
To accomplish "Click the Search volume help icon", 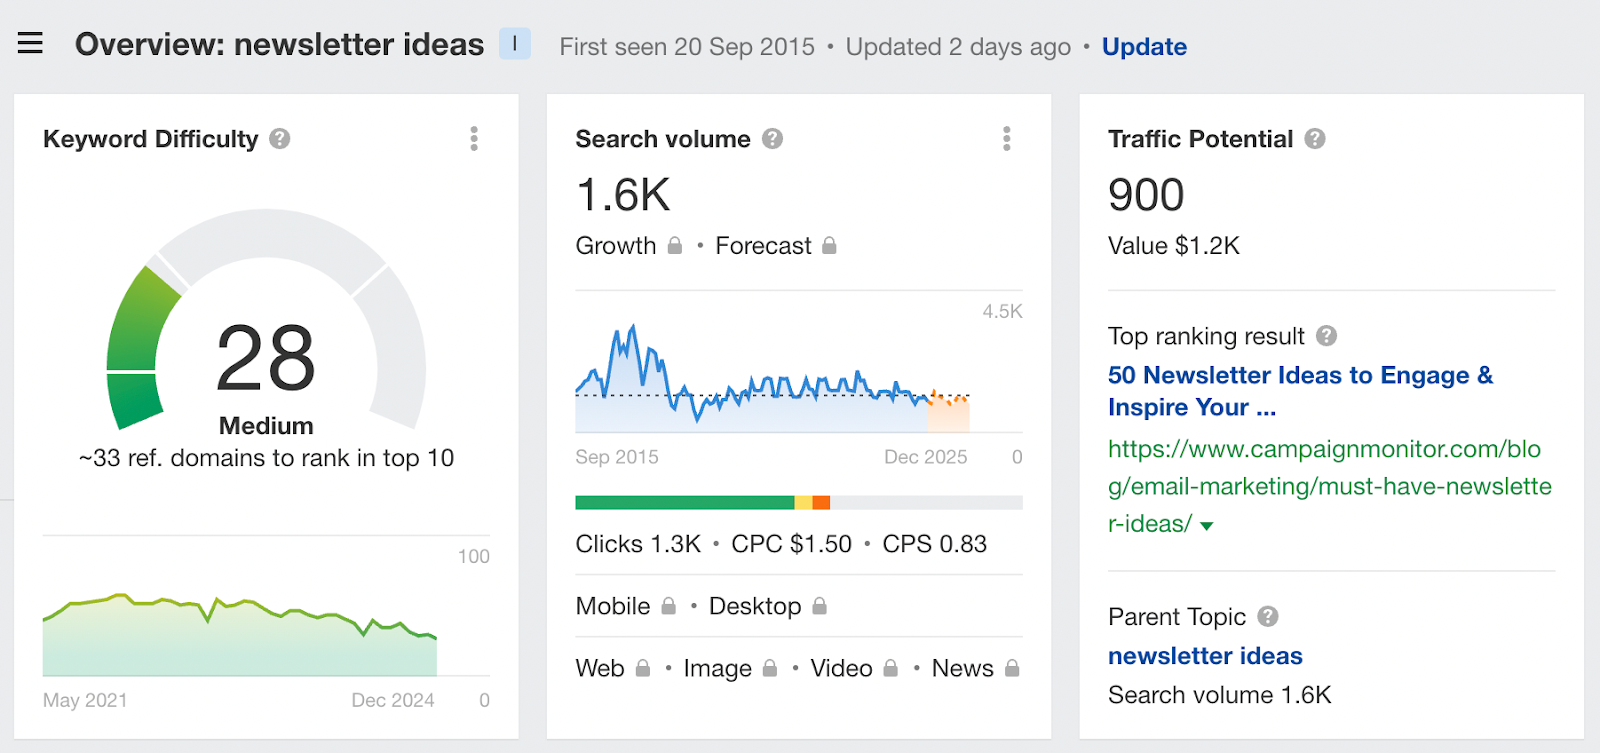I will pos(772,139).
